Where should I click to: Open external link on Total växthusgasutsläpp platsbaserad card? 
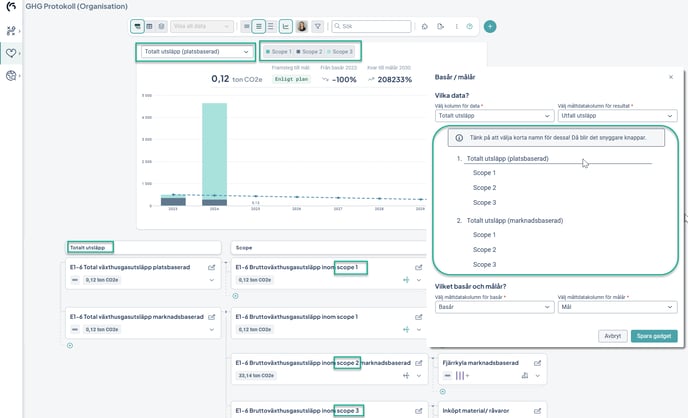pos(211,268)
